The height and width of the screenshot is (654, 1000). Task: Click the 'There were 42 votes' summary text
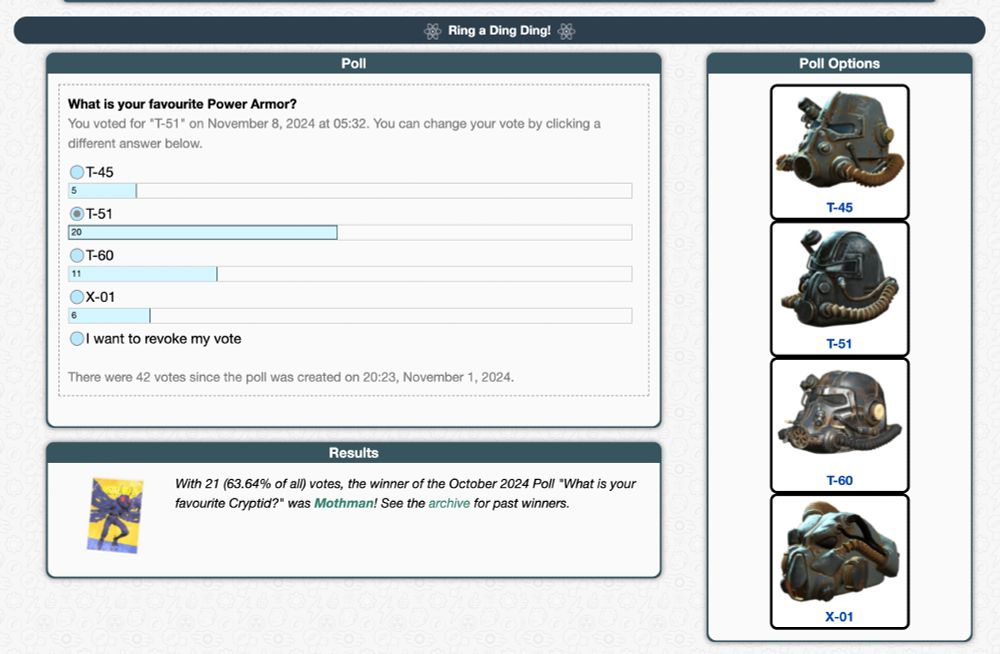(x=291, y=377)
